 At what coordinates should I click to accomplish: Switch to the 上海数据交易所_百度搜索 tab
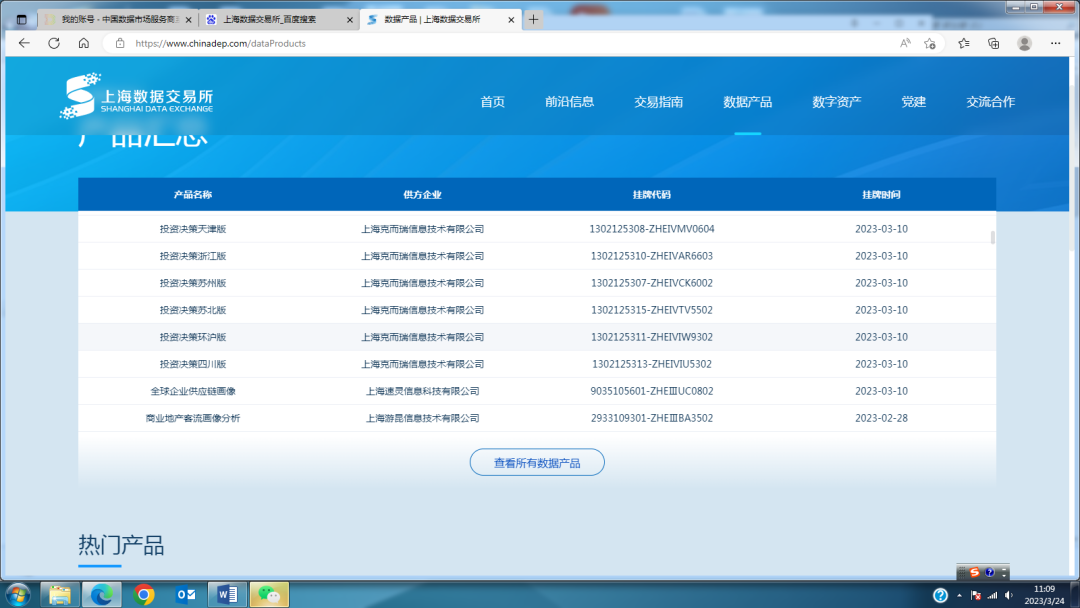click(x=279, y=19)
